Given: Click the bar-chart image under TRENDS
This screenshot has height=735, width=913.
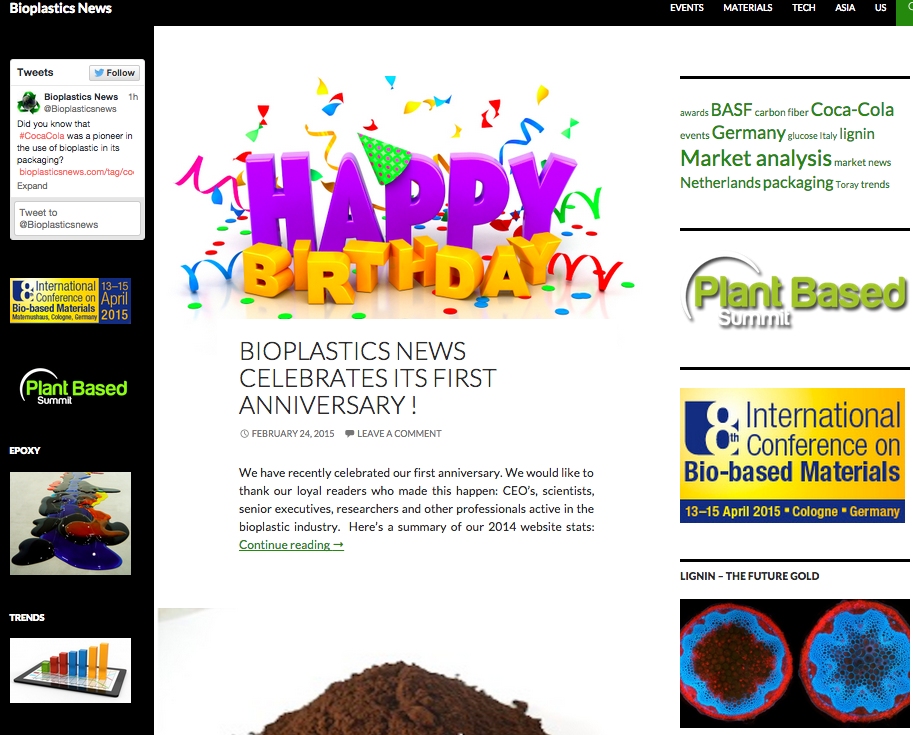Looking at the screenshot, I should (x=70, y=669).
